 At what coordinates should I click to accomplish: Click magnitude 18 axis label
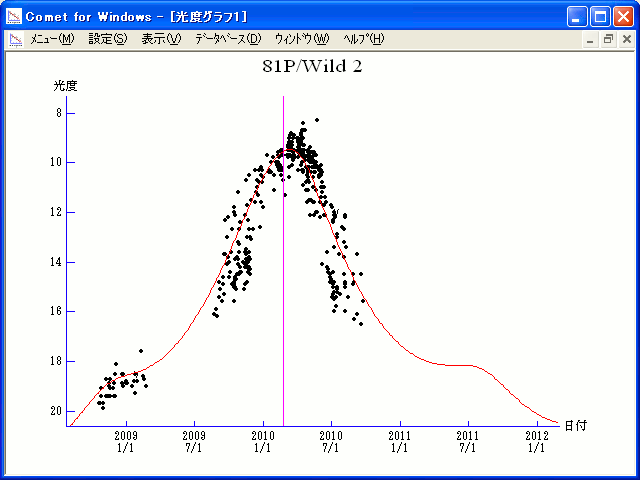(56, 361)
